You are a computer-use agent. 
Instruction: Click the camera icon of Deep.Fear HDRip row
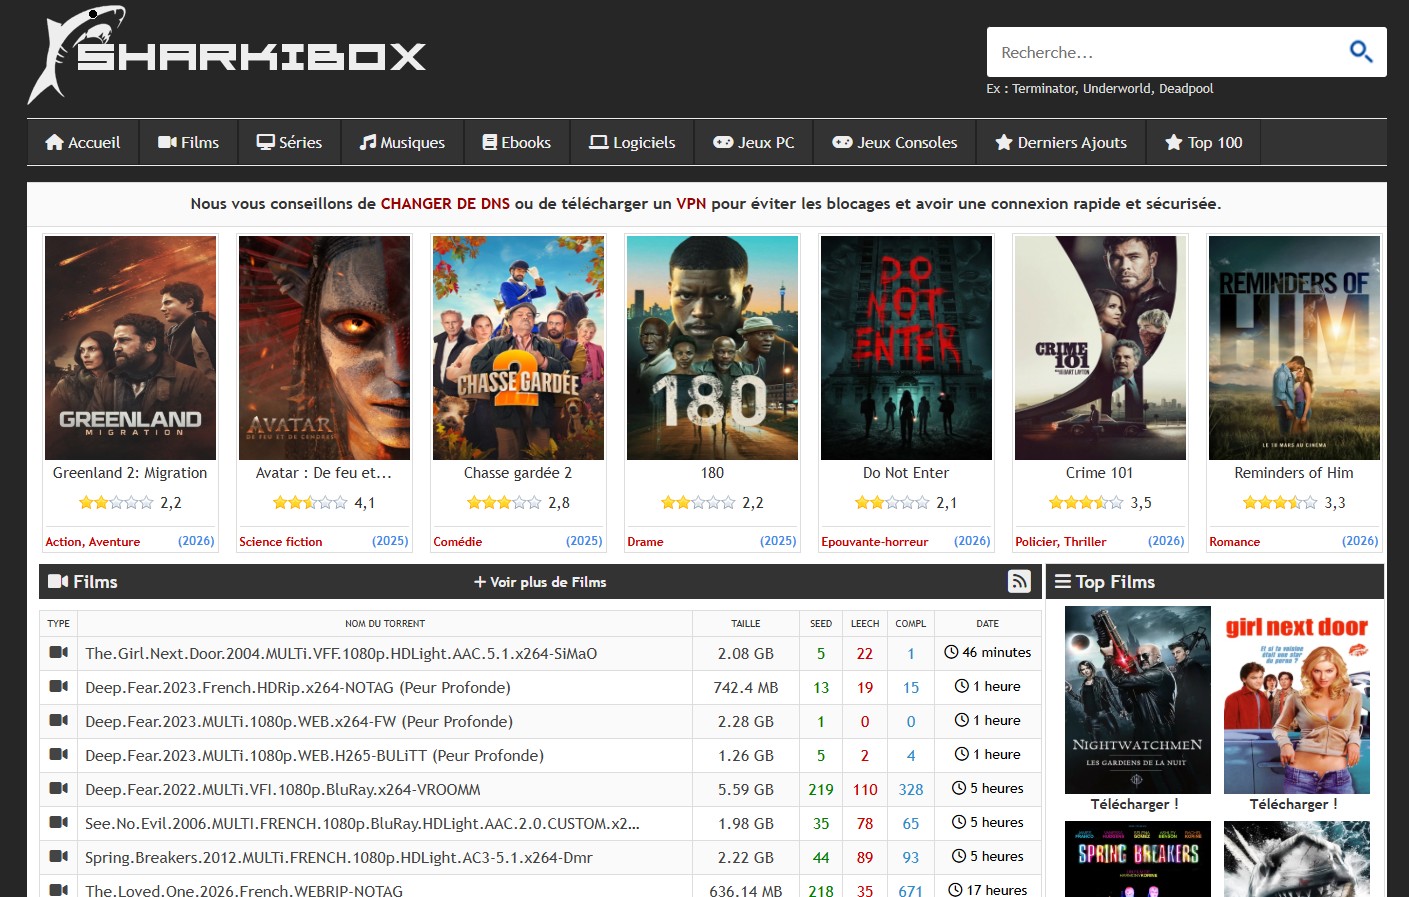click(59, 687)
